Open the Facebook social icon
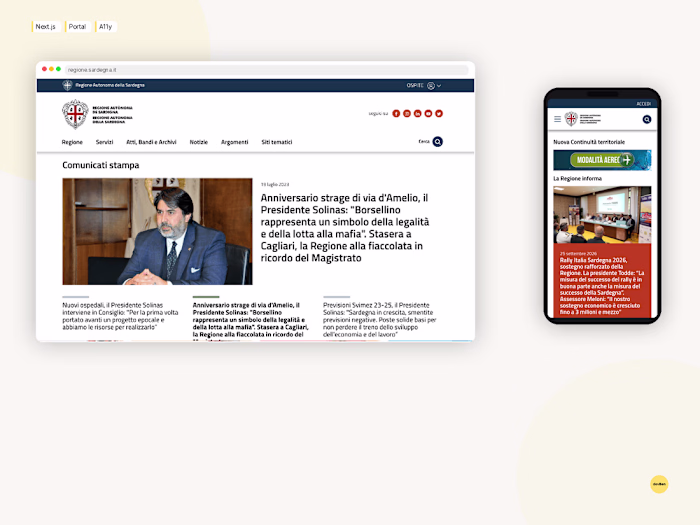Viewport: 700px width, 525px height. tap(396, 113)
